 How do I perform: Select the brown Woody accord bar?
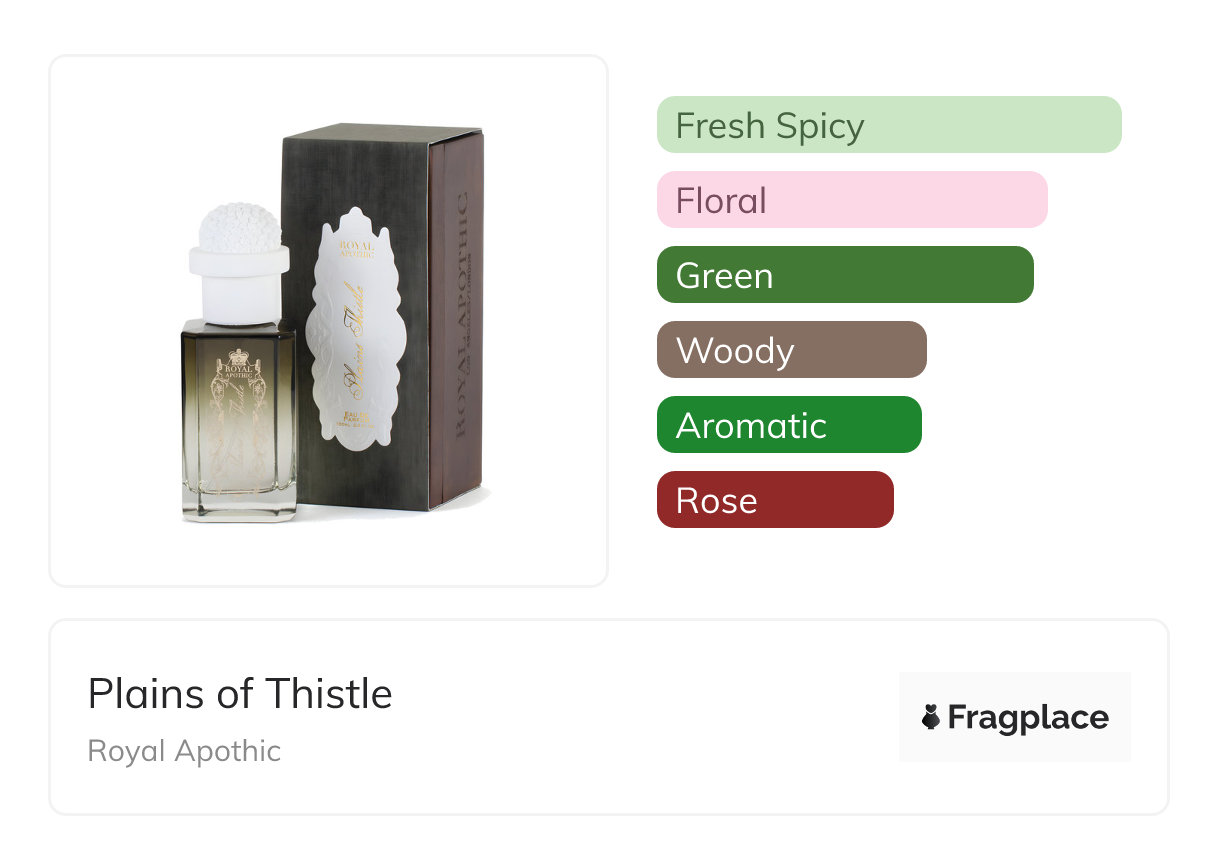click(791, 350)
